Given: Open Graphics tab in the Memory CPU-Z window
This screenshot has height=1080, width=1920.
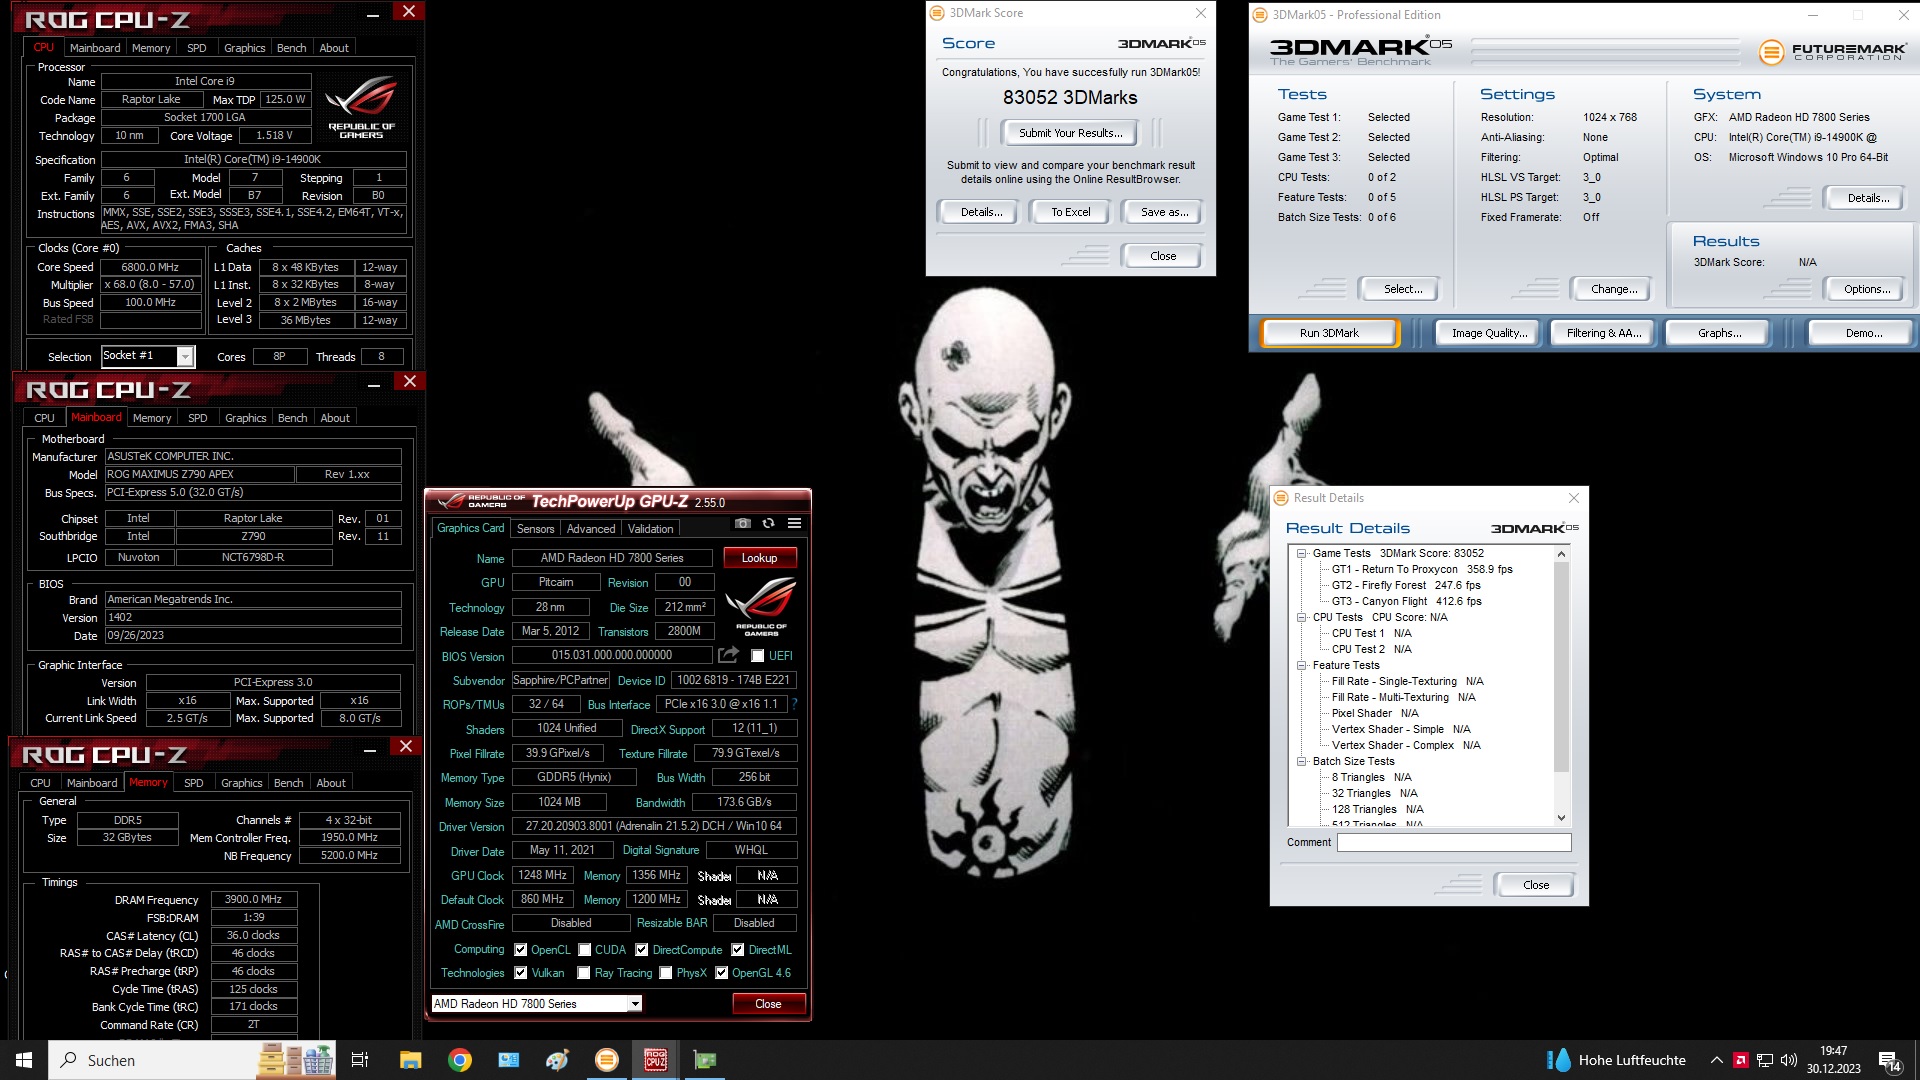Looking at the screenshot, I should pos(241,783).
